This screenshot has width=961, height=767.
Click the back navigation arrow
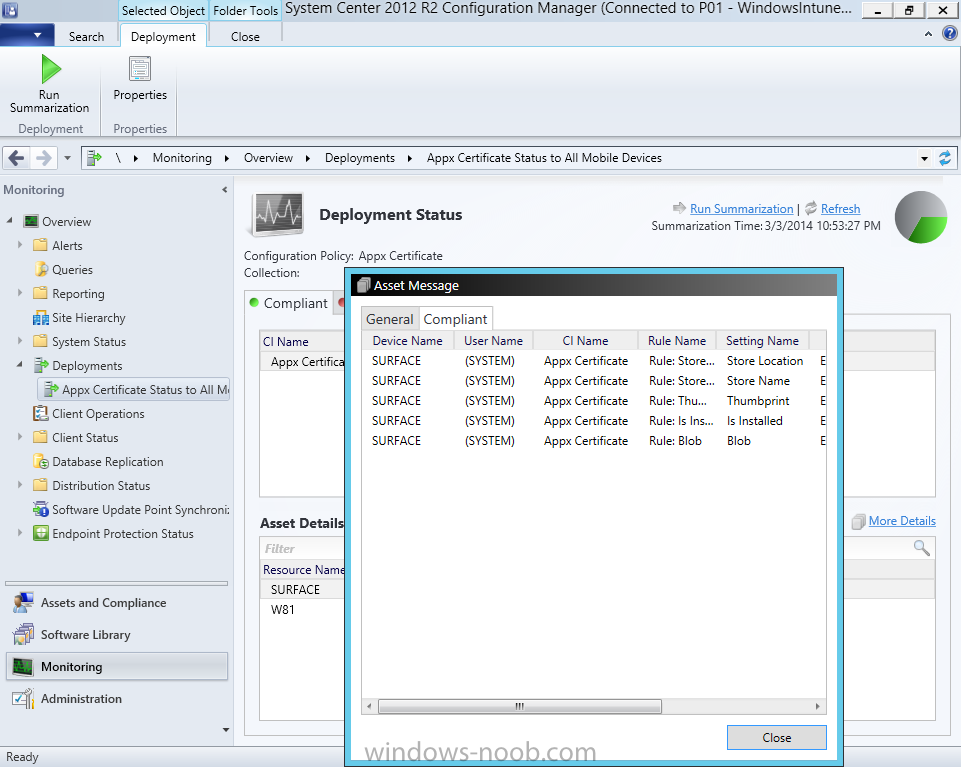point(17,158)
